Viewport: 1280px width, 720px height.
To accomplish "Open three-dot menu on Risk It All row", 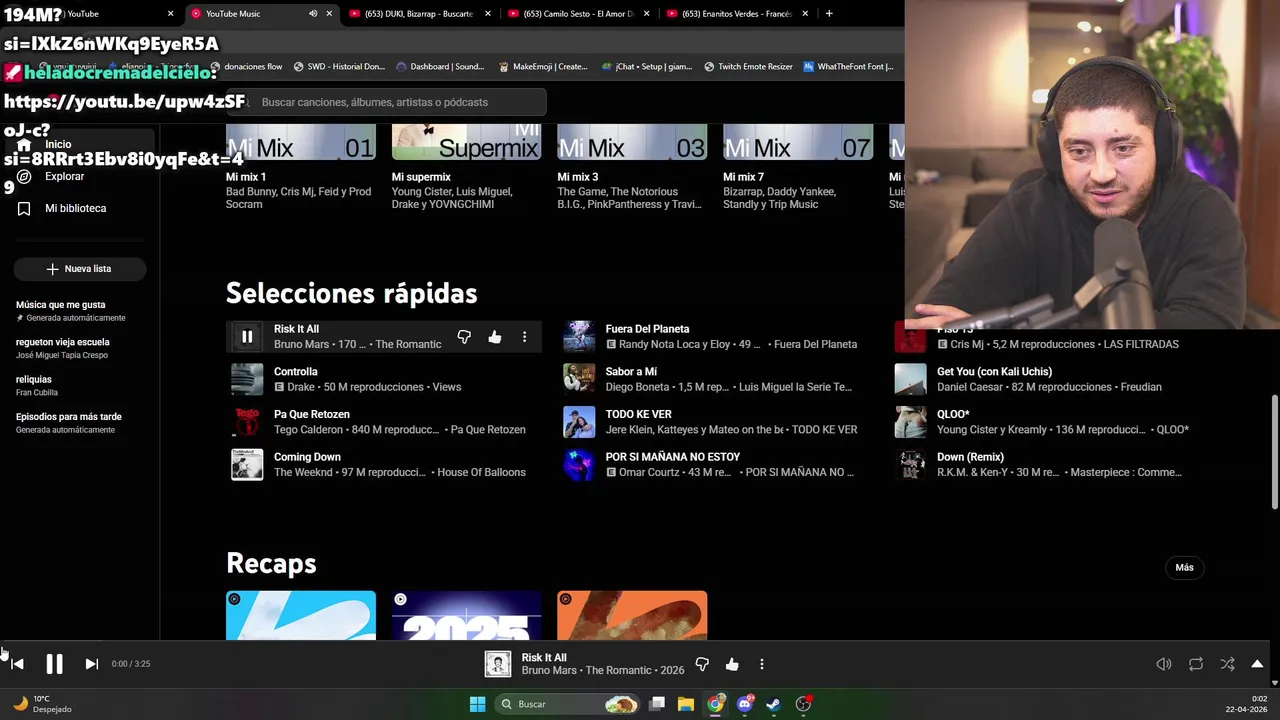I will pyautogui.click(x=524, y=337).
